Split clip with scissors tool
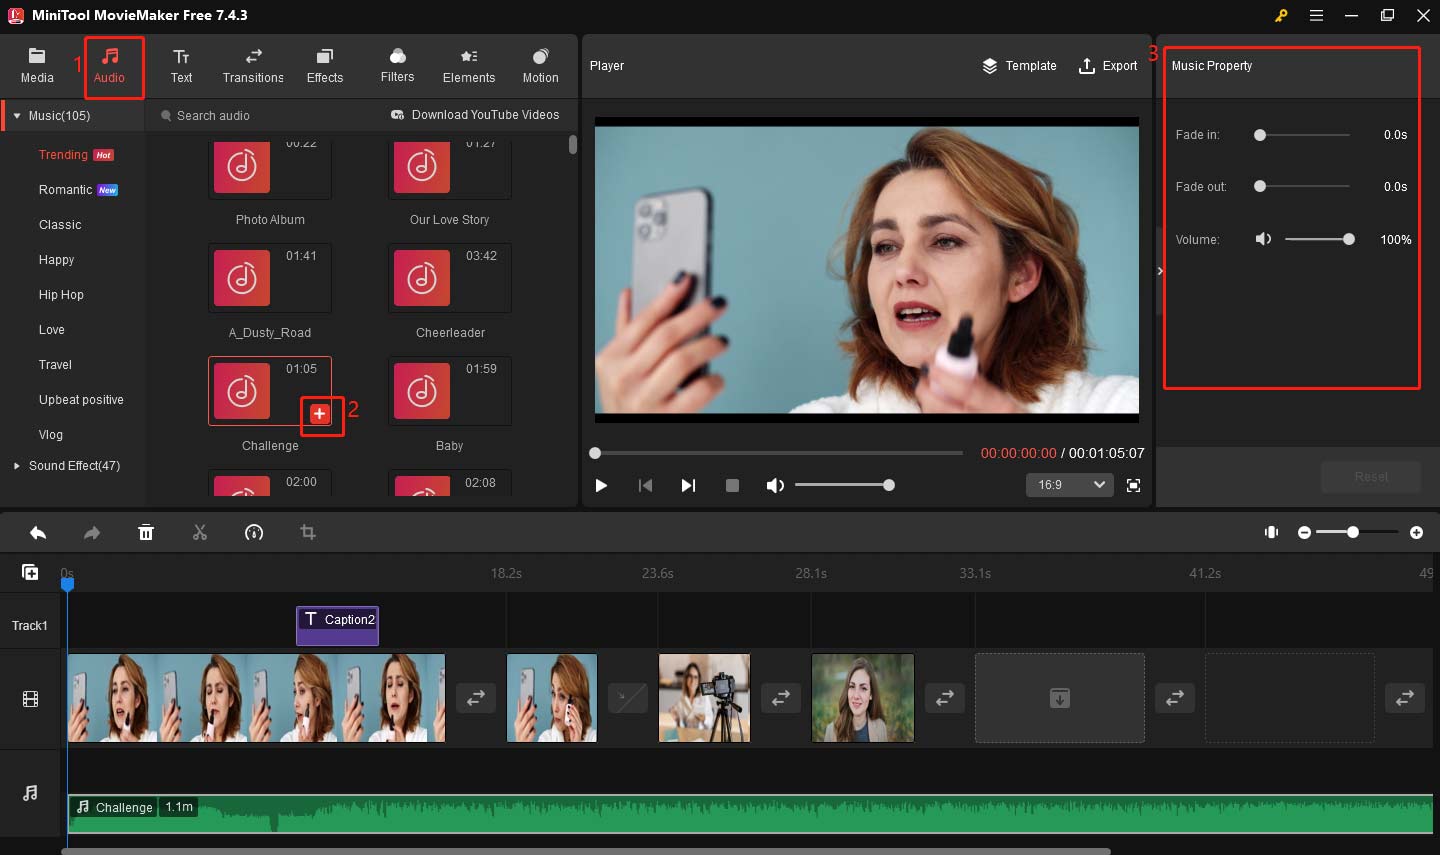Viewport: 1440px width, 855px height. tap(200, 533)
